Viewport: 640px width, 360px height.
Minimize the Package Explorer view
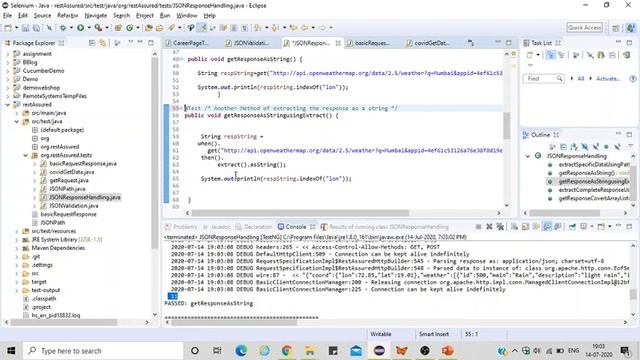[140, 42]
